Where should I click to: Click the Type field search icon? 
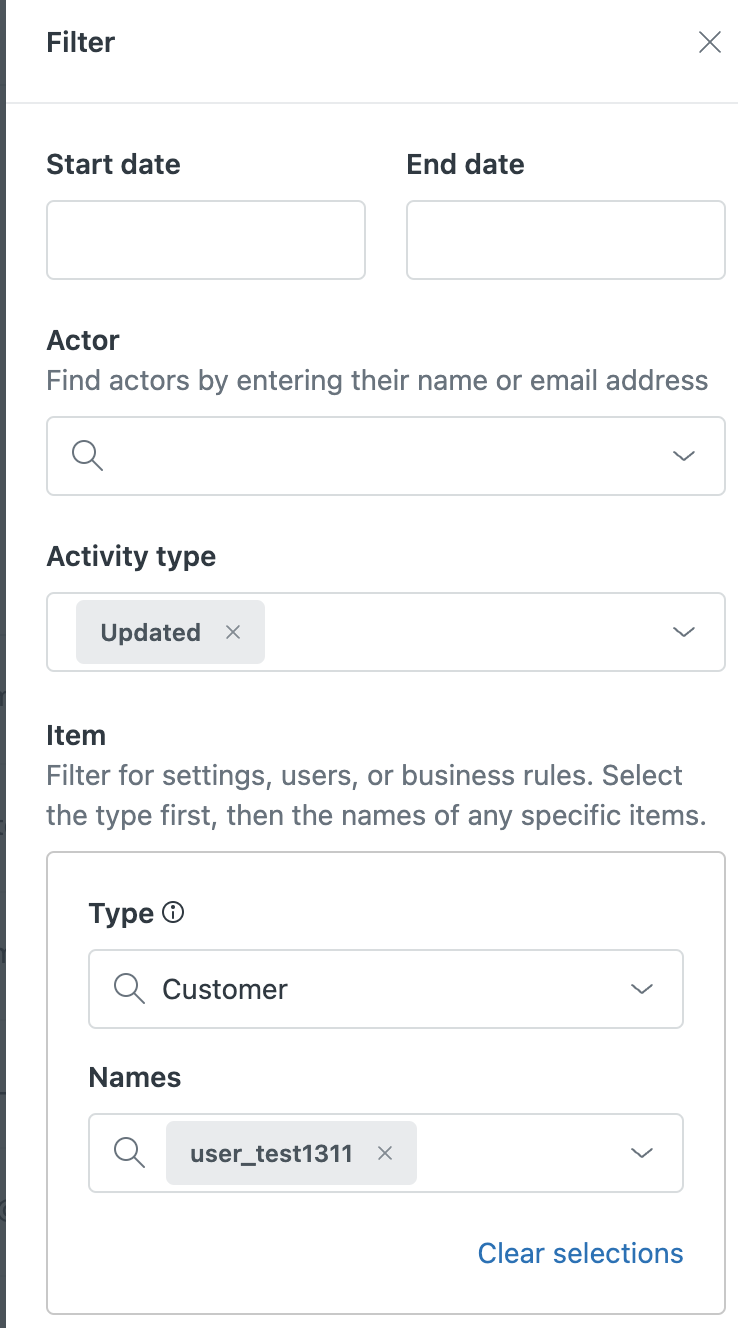point(130,989)
